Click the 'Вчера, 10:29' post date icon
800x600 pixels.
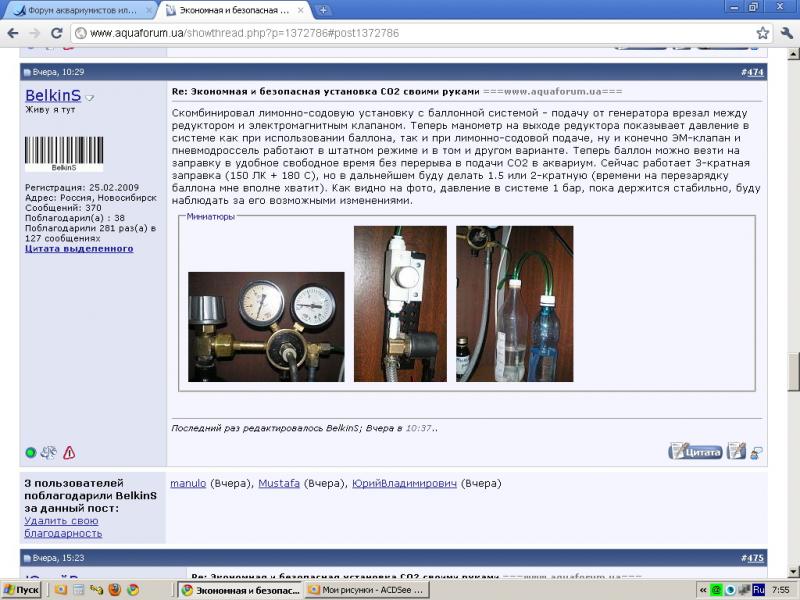tap(27, 72)
